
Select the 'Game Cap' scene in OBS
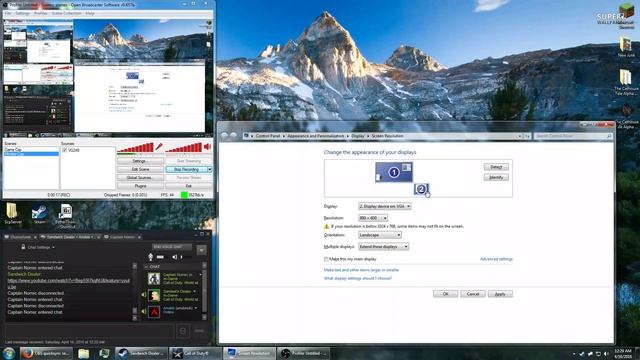[x=13, y=150]
